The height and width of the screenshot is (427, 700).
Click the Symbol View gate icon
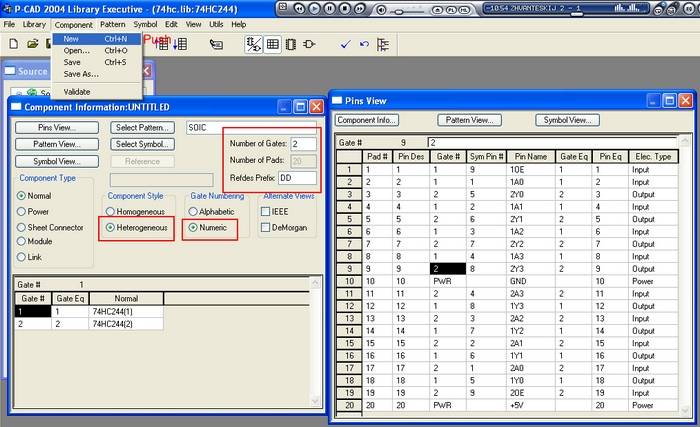(309, 44)
